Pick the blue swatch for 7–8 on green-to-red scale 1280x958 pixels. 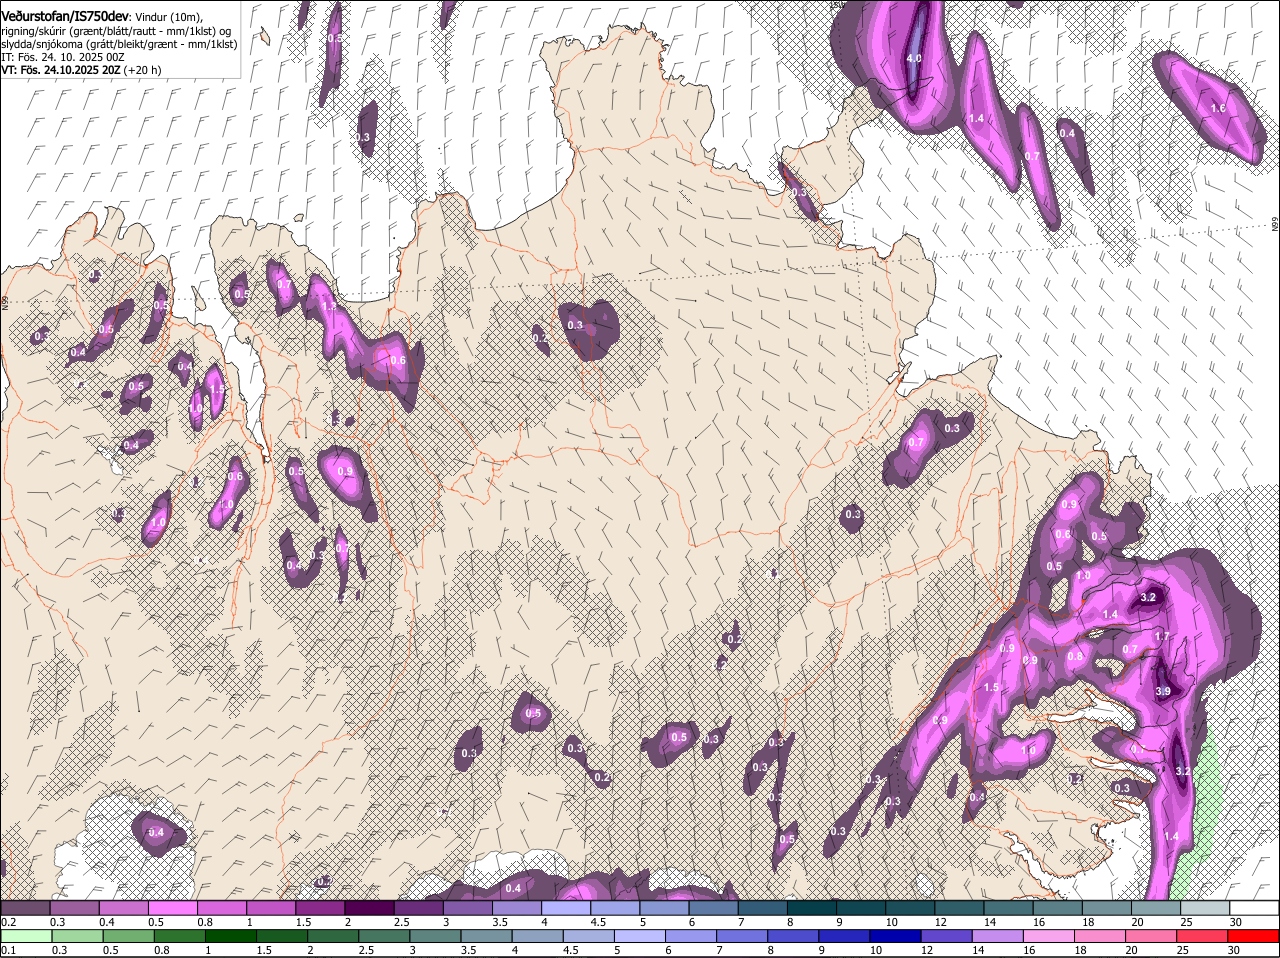coord(742,936)
